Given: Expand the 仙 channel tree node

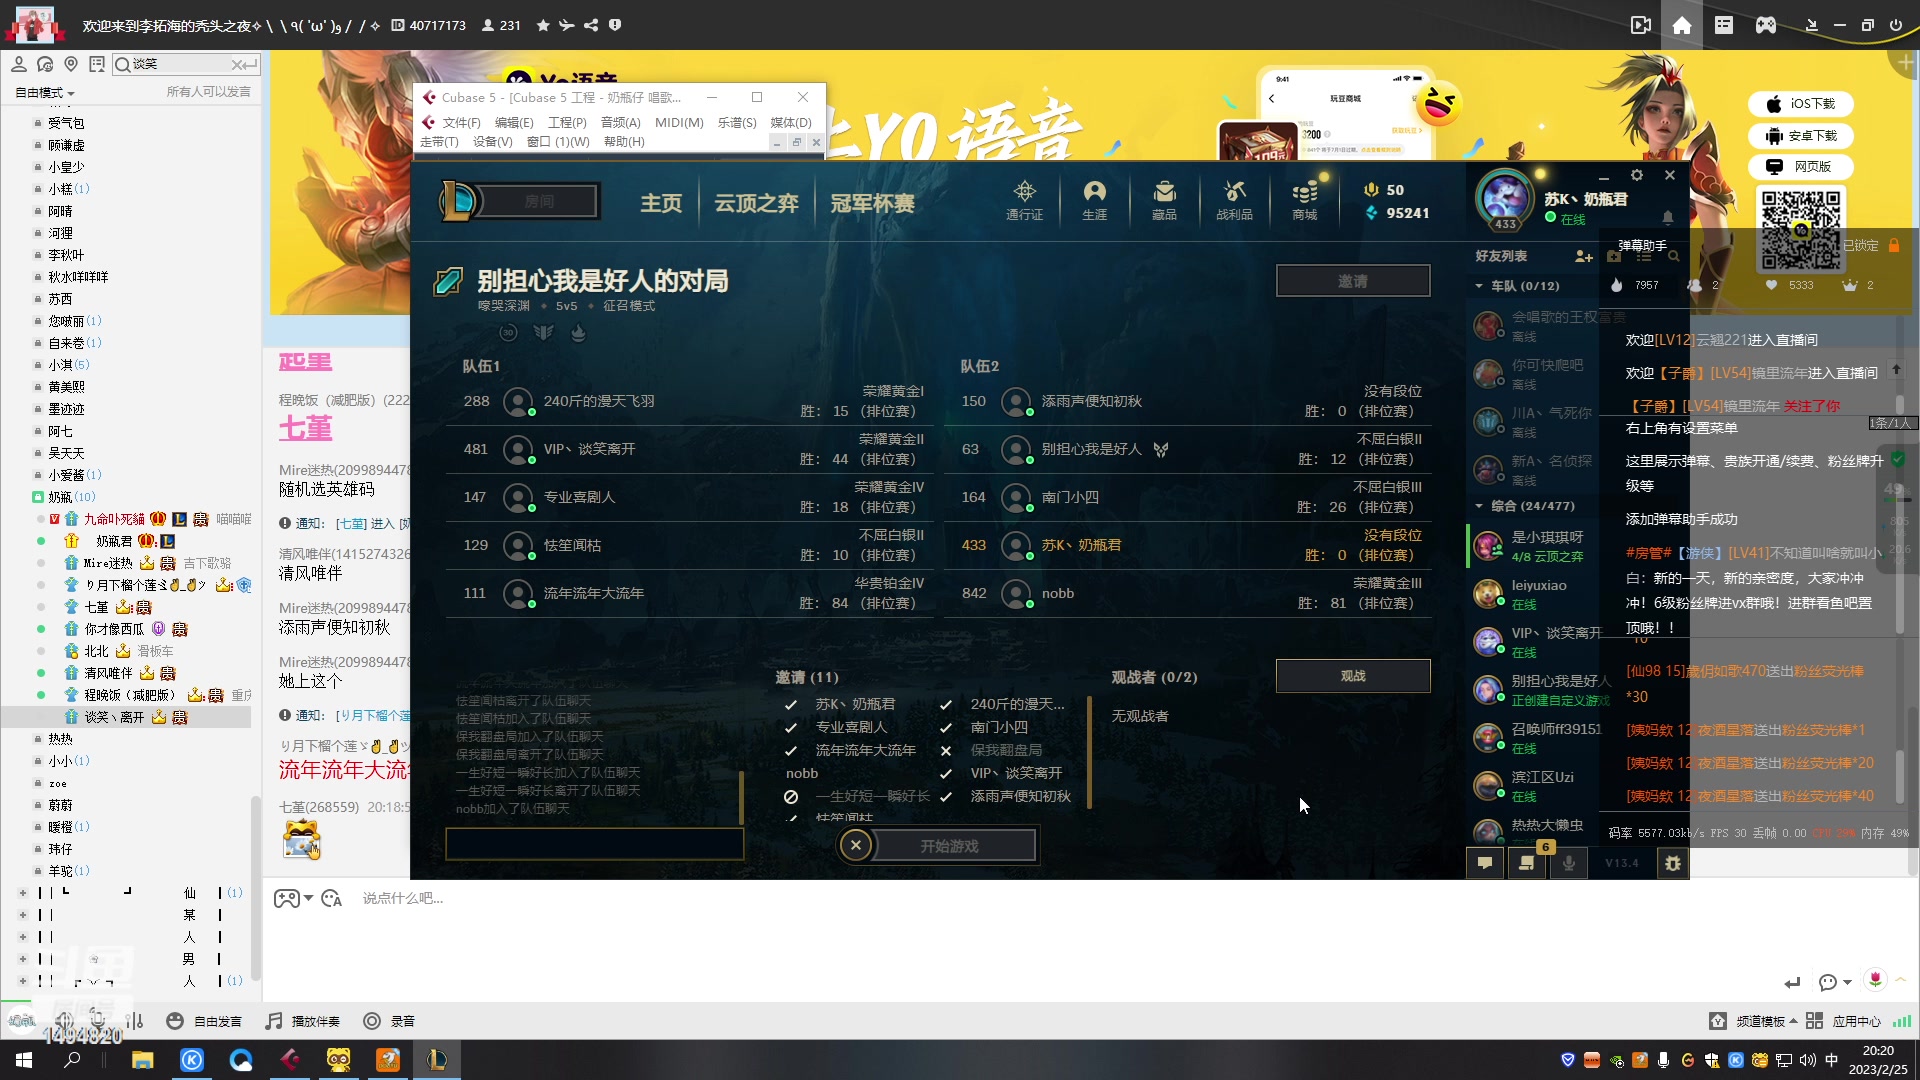Looking at the screenshot, I should tap(22, 893).
